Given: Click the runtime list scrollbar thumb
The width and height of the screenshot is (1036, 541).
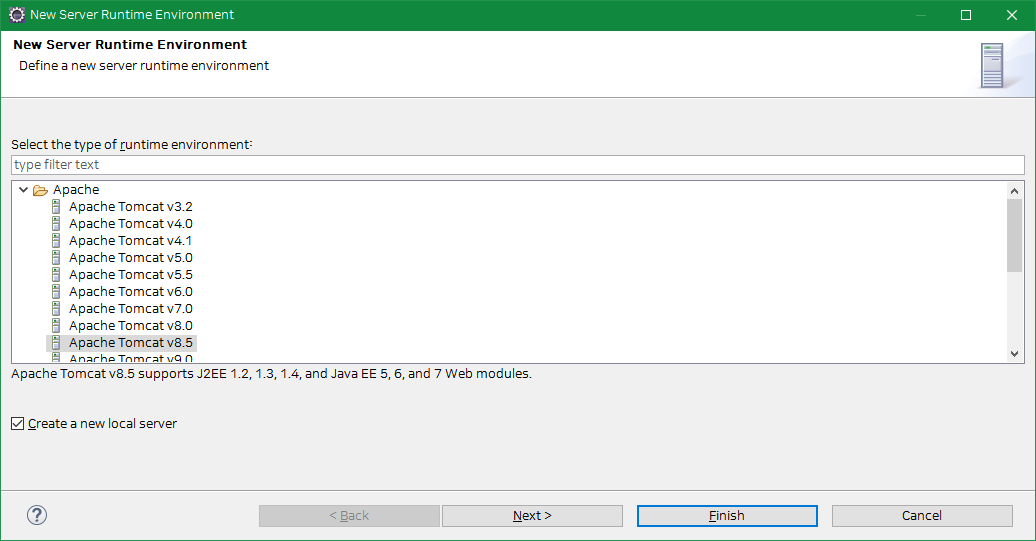Looking at the screenshot, I should click(x=1014, y=235).
